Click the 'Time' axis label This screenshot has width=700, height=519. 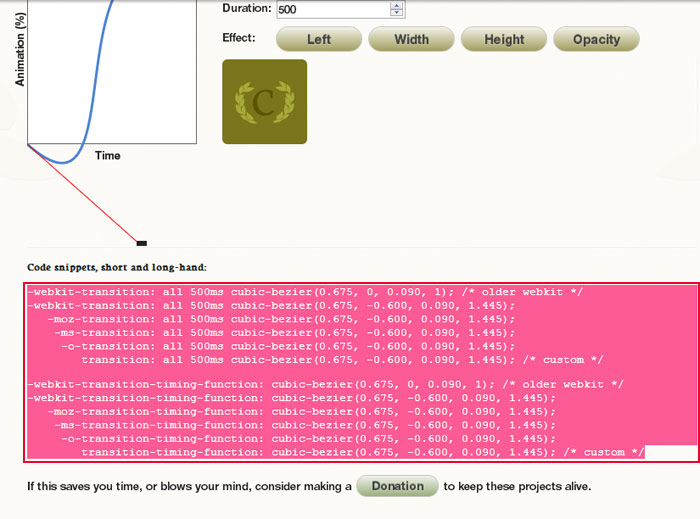pyautogui.click(x=108, y=156)
